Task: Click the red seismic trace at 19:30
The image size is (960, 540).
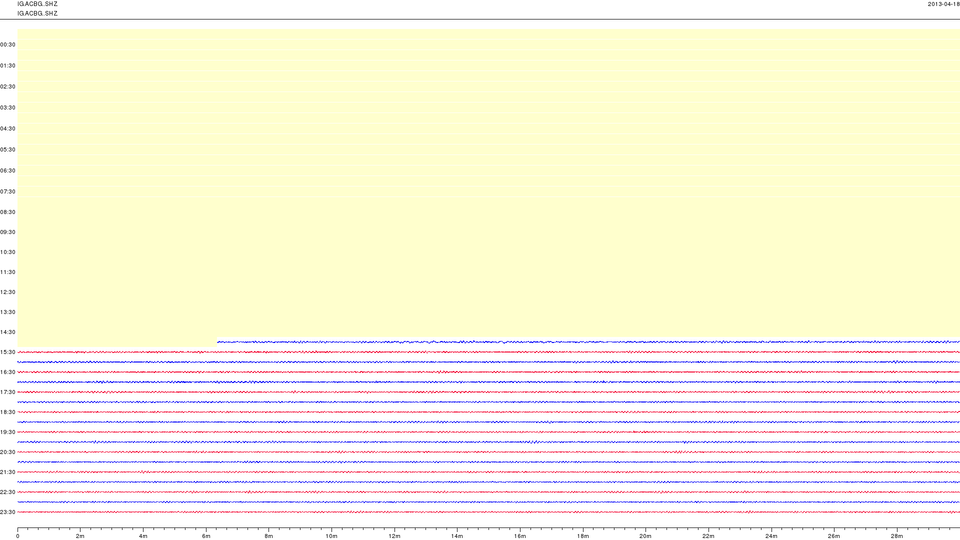Action: tap(489, 432)
